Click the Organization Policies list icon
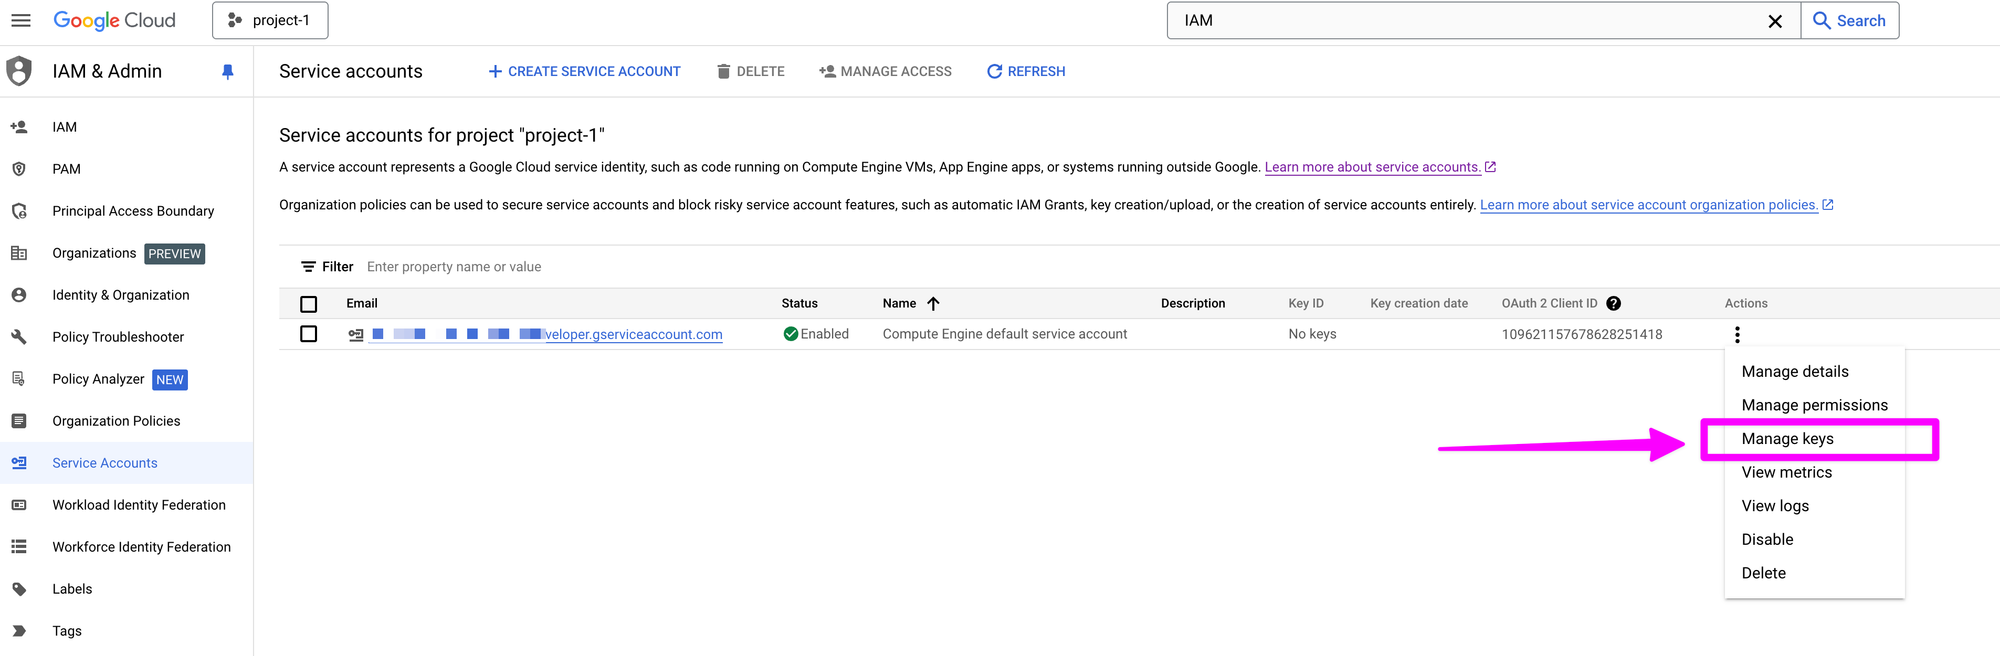Viewport: 2000px width, 656px height. click(19, 421)
